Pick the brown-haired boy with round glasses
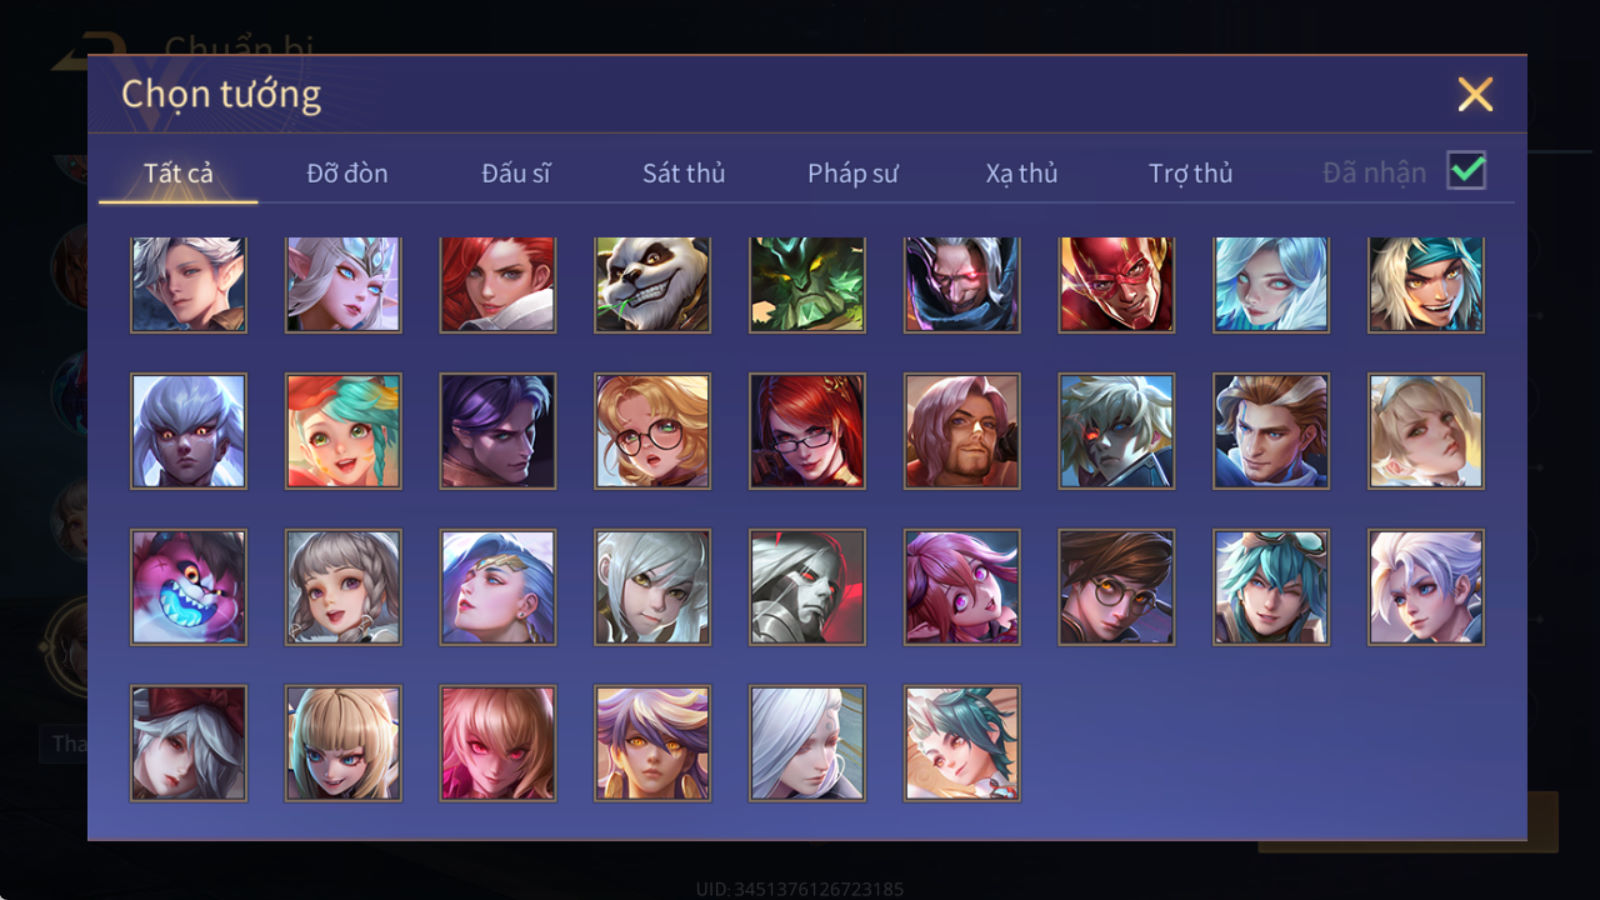 click(1116, 587)
